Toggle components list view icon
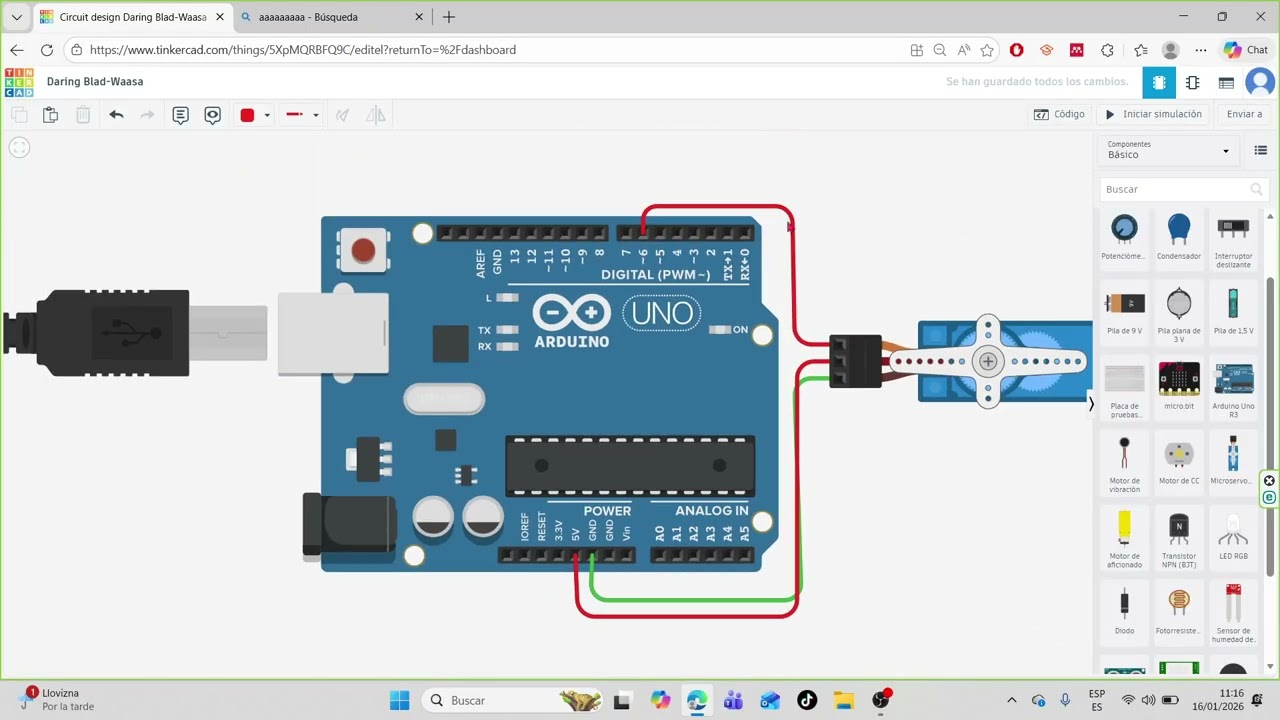The width and height of the screenshot is (1280, 720). (x=1260, y=150)
